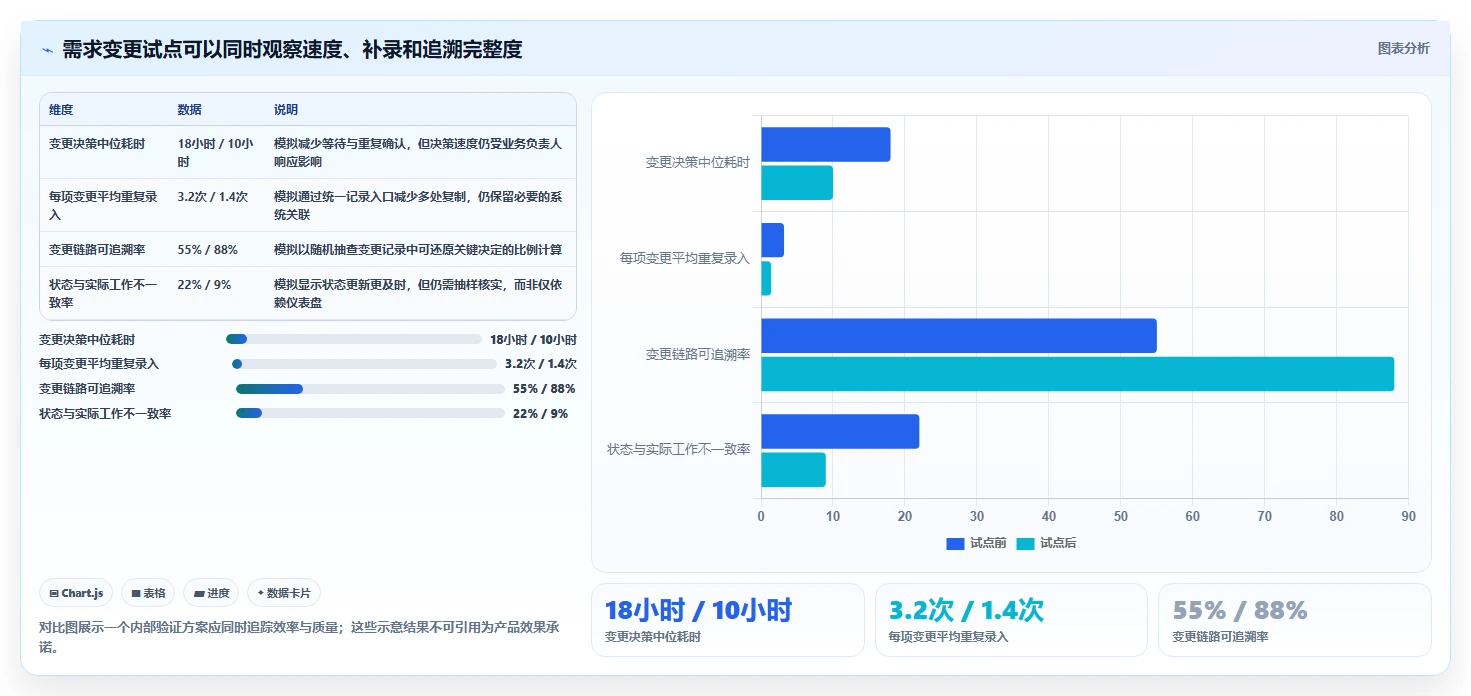Click table cell 状态与实际工作不一致率 in 维度 column
Screen dimensions: 1471x696
(x=103, y=293)
